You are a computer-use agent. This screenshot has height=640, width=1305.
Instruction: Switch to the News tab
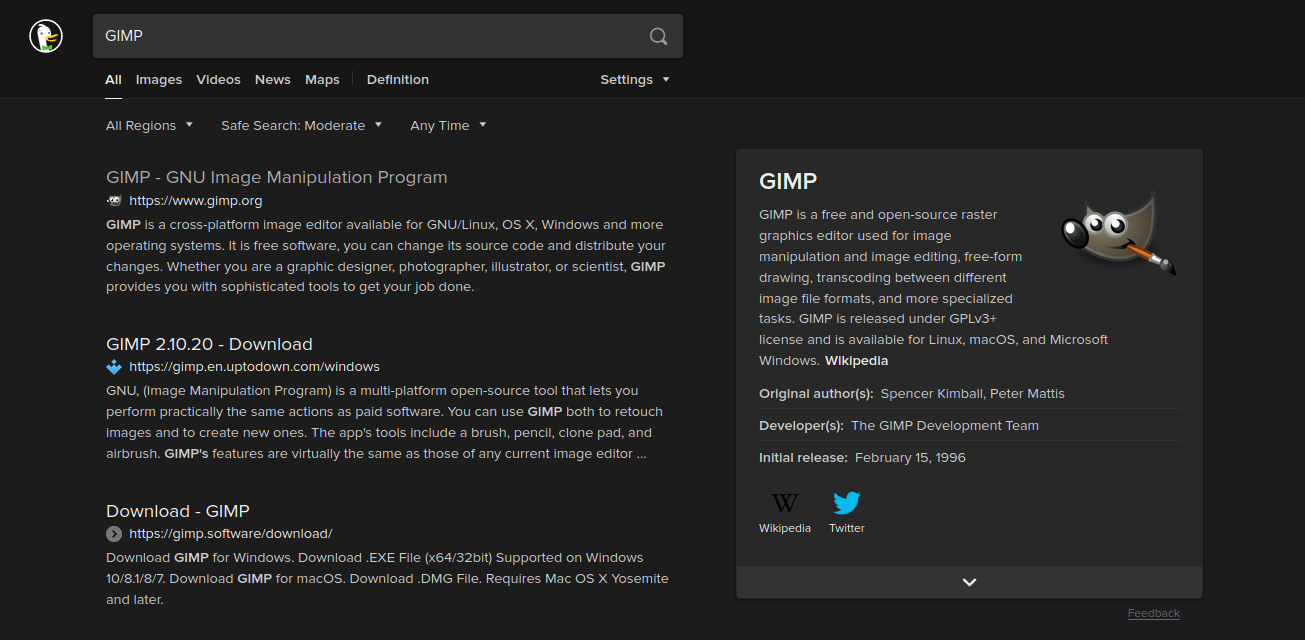click(x=272, y=80)
